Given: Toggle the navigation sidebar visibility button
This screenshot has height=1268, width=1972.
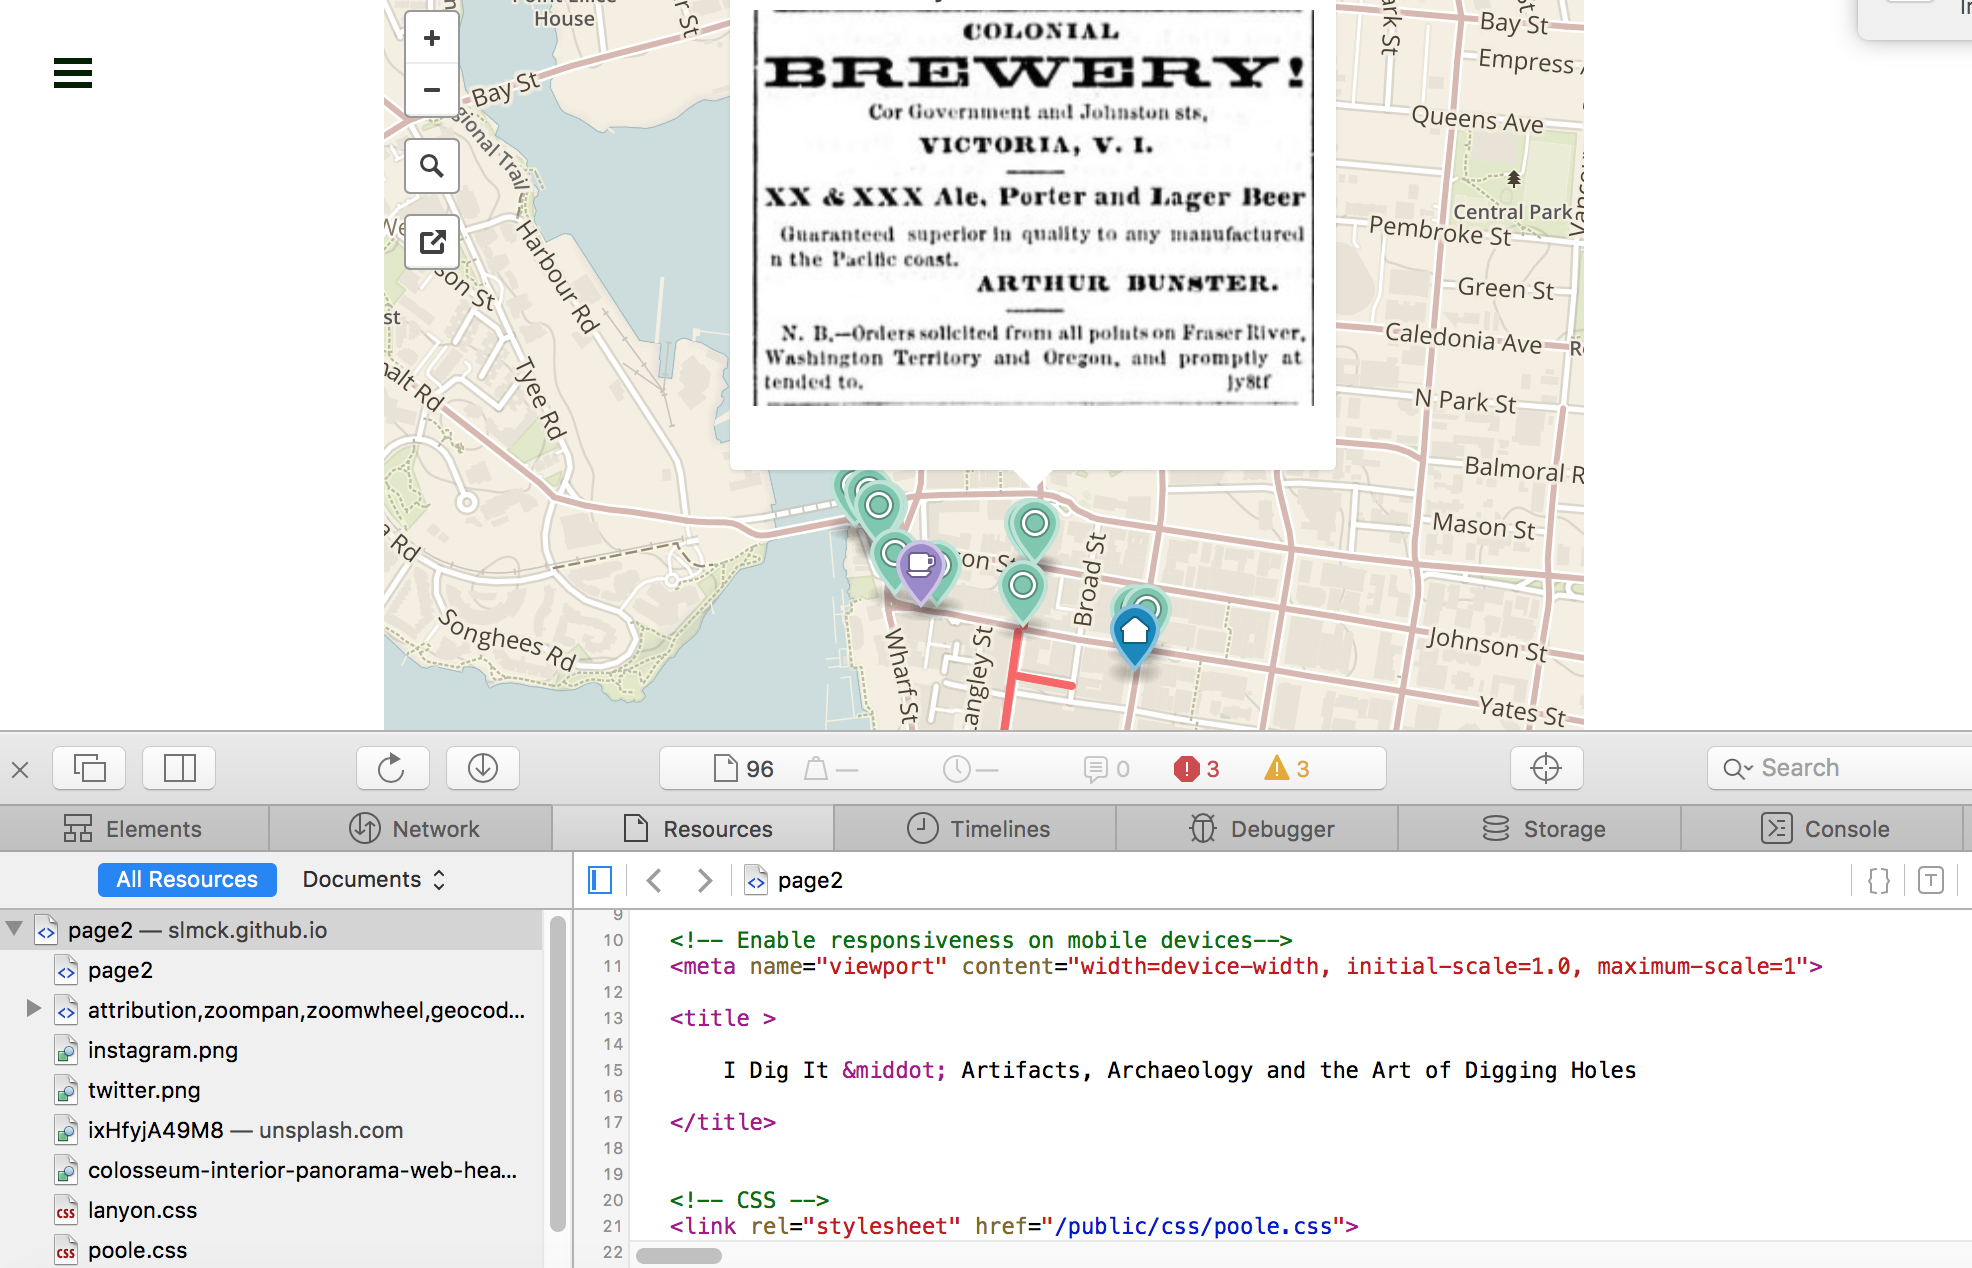Looking at the screenshot, I should pyautogui.click(x=600, y=880).
